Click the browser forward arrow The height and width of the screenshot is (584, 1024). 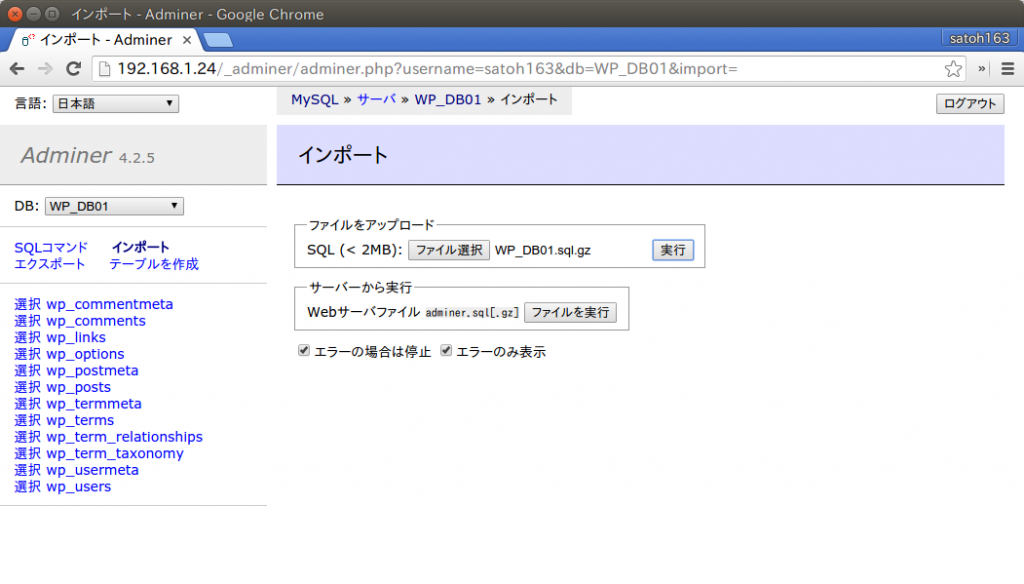click(x=45, y=69)
